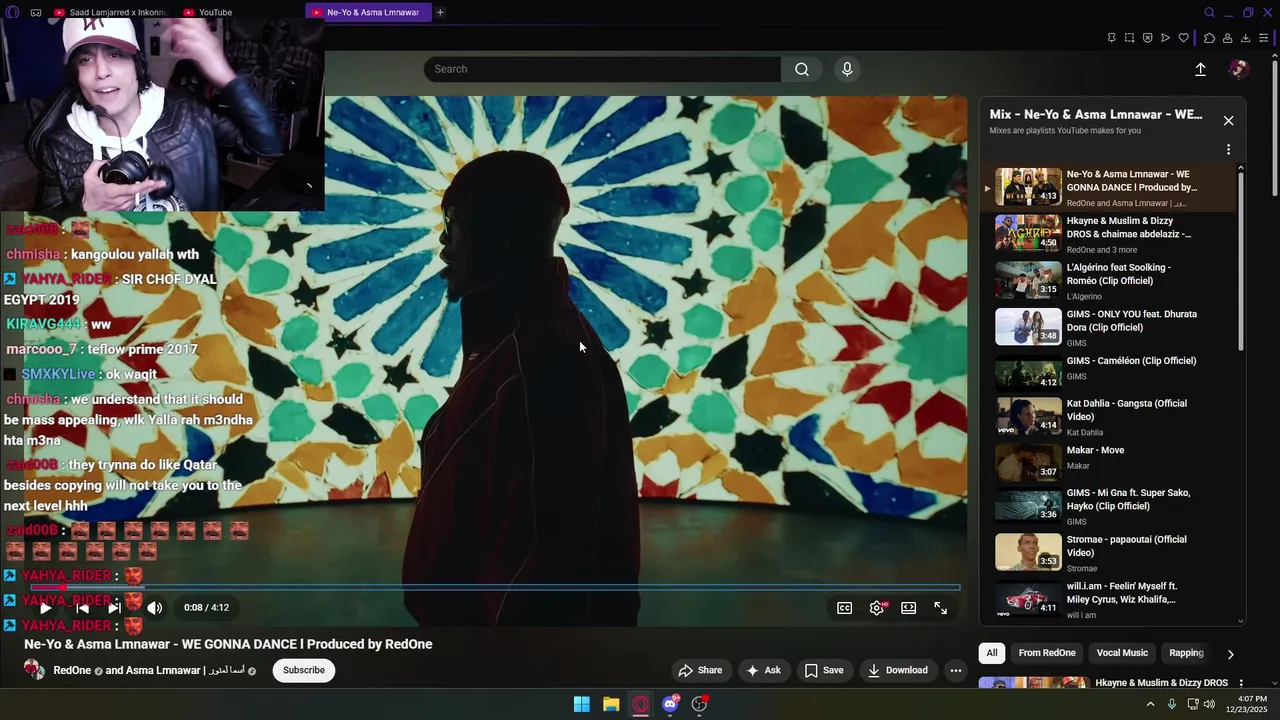Play GIMS - Caméléon (Clip Officiel)
This screenshot has width=1280, height=720.
click(x=1108, y=372)
